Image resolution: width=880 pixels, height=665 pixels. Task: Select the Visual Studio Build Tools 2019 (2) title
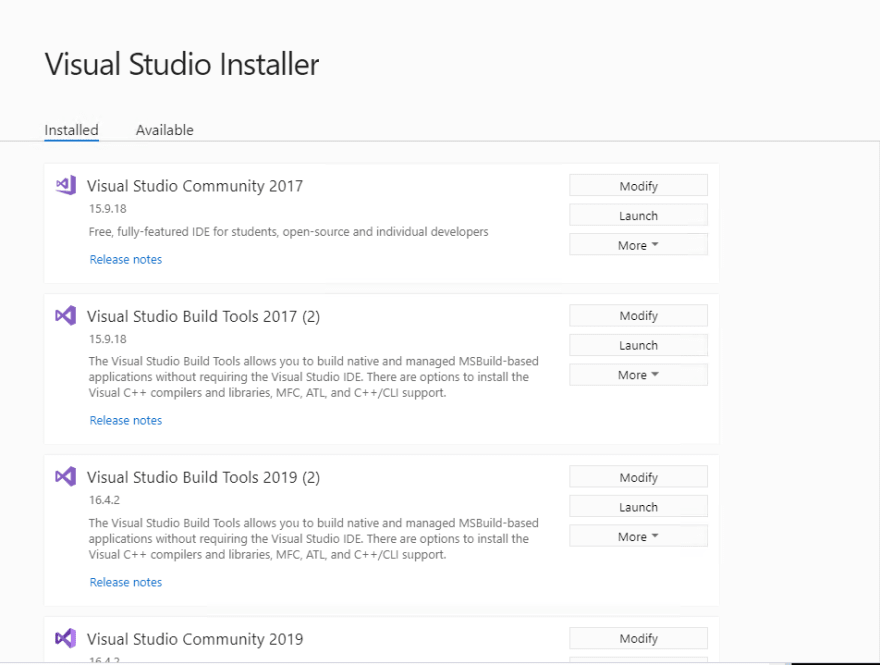click(x=203, y=478)
